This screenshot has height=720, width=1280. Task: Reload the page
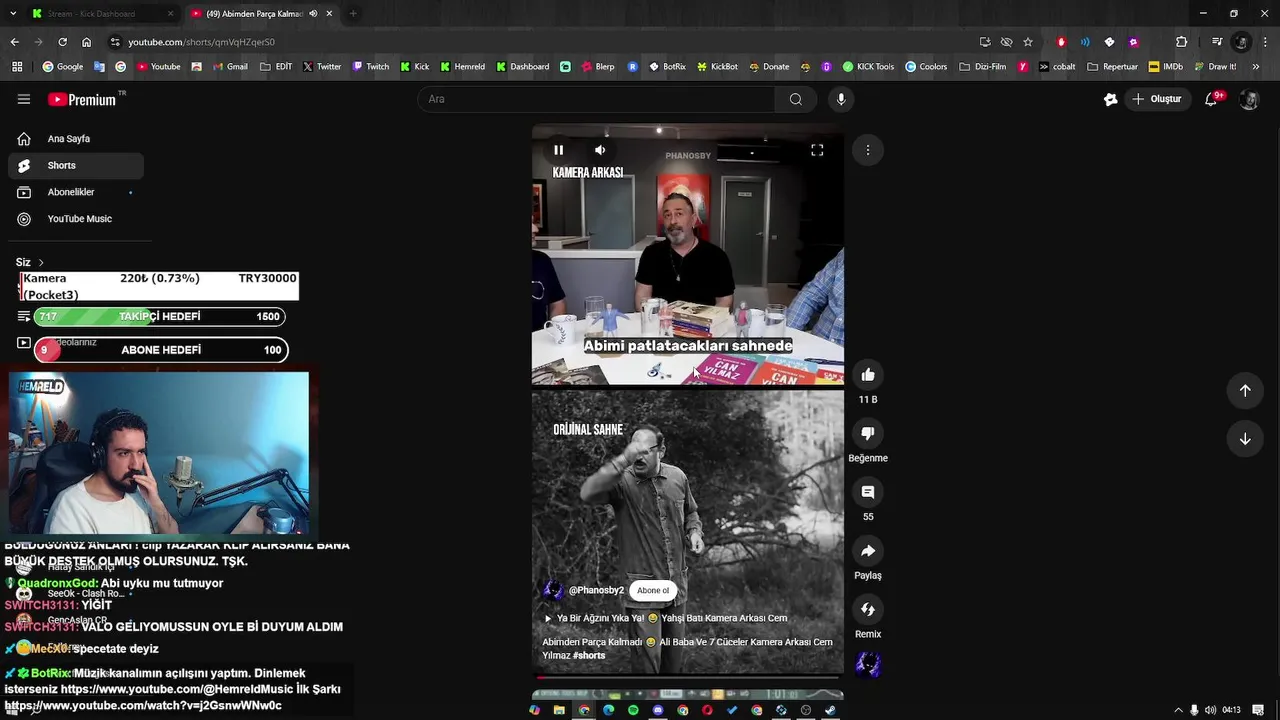(62, 42)
